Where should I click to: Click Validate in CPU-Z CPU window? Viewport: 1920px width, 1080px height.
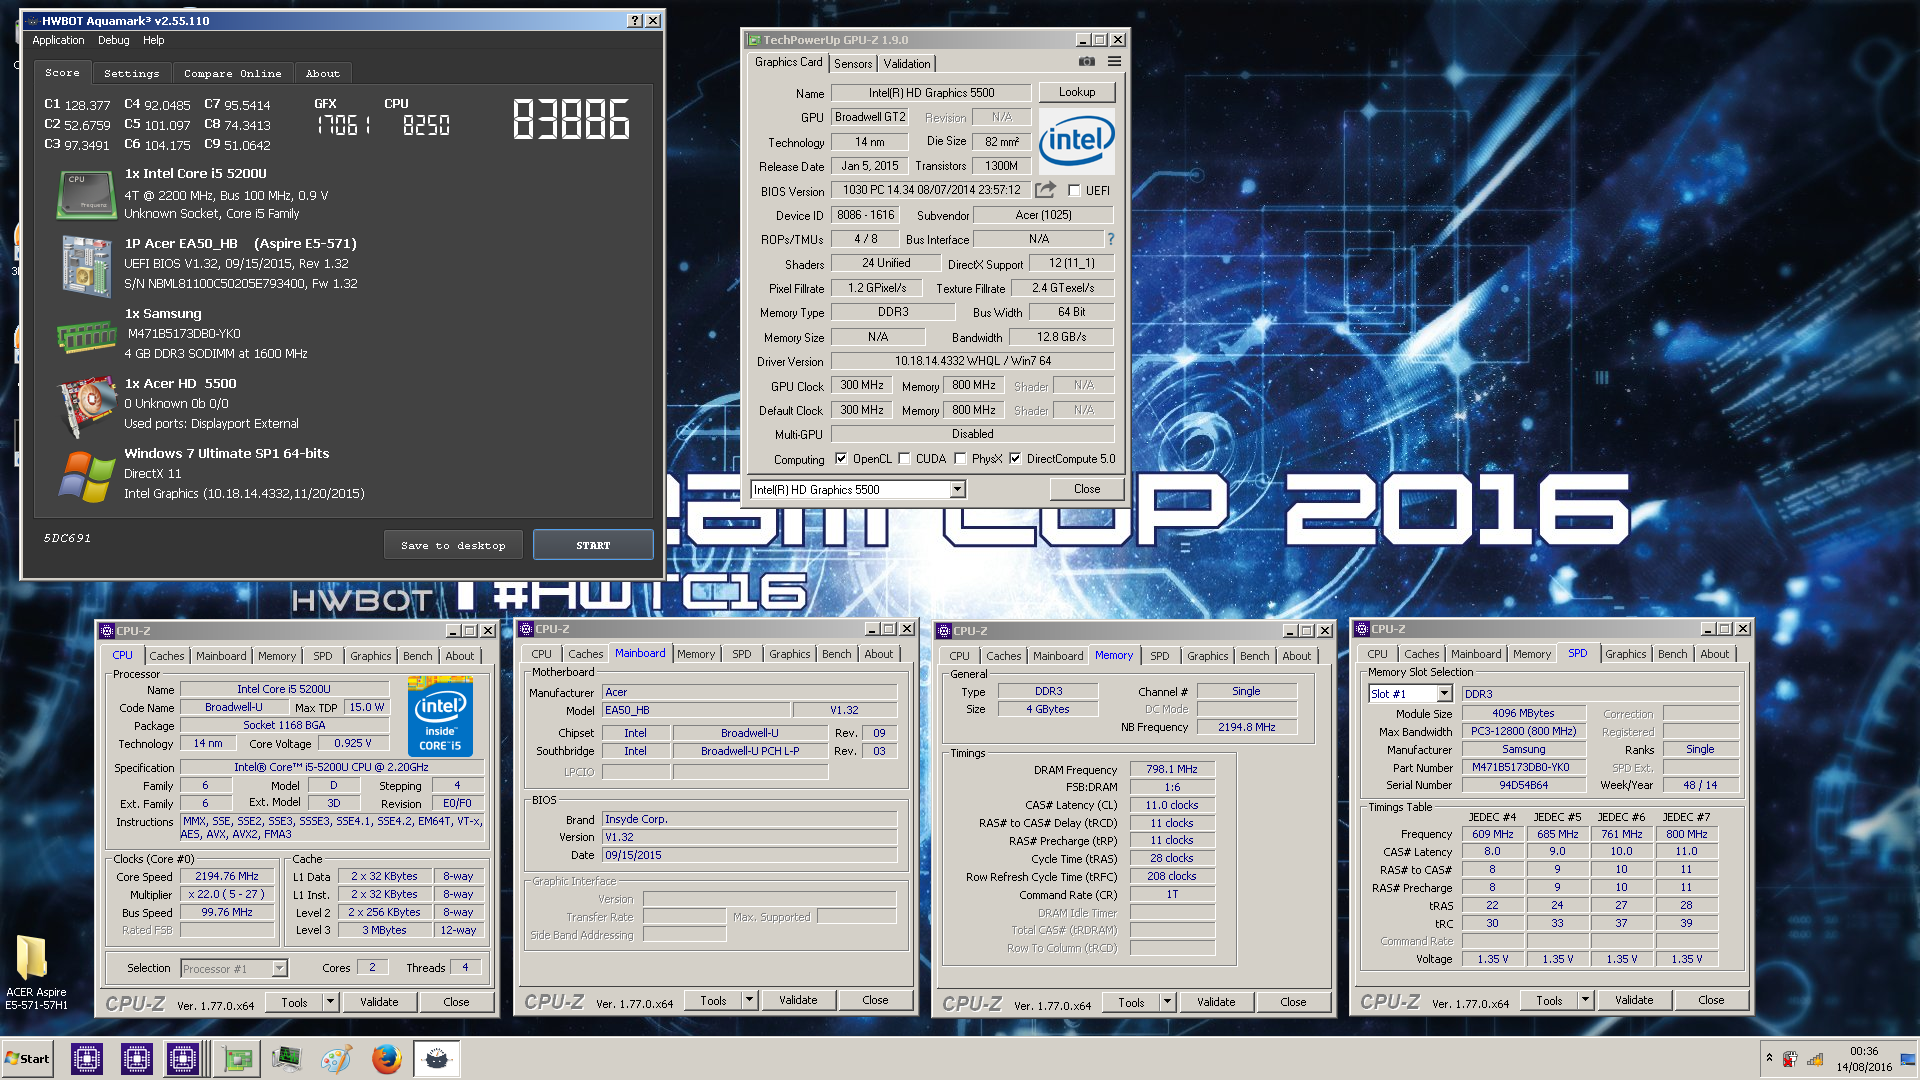(379, 1002)
